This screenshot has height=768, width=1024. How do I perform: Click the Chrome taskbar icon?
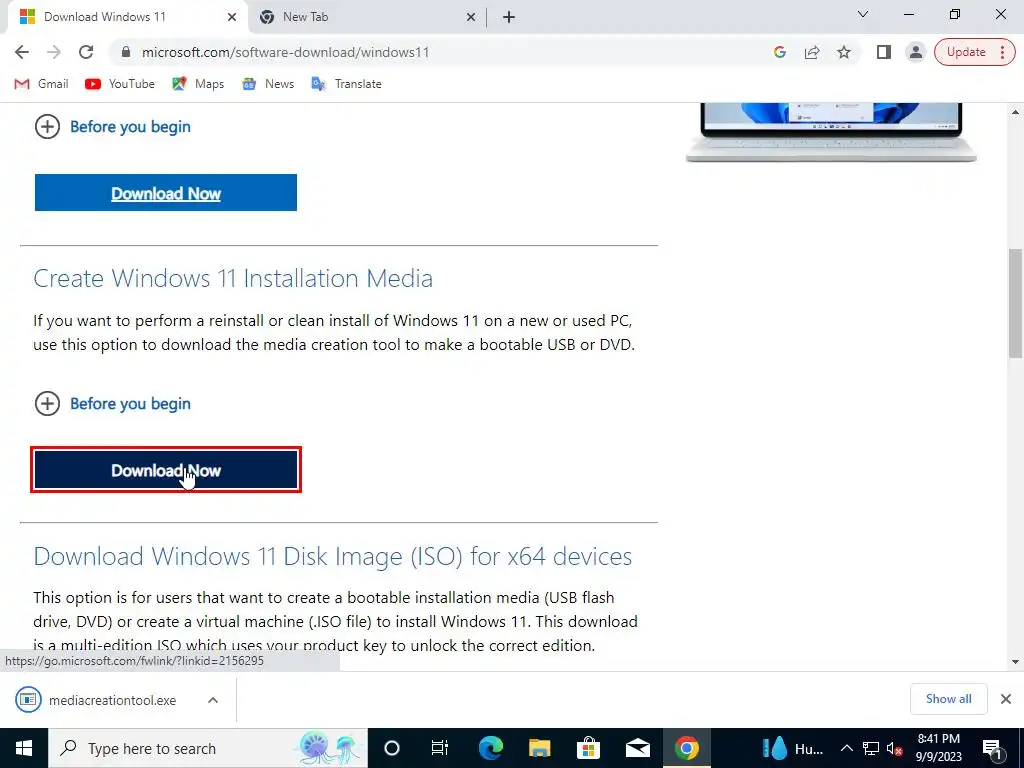686,748
